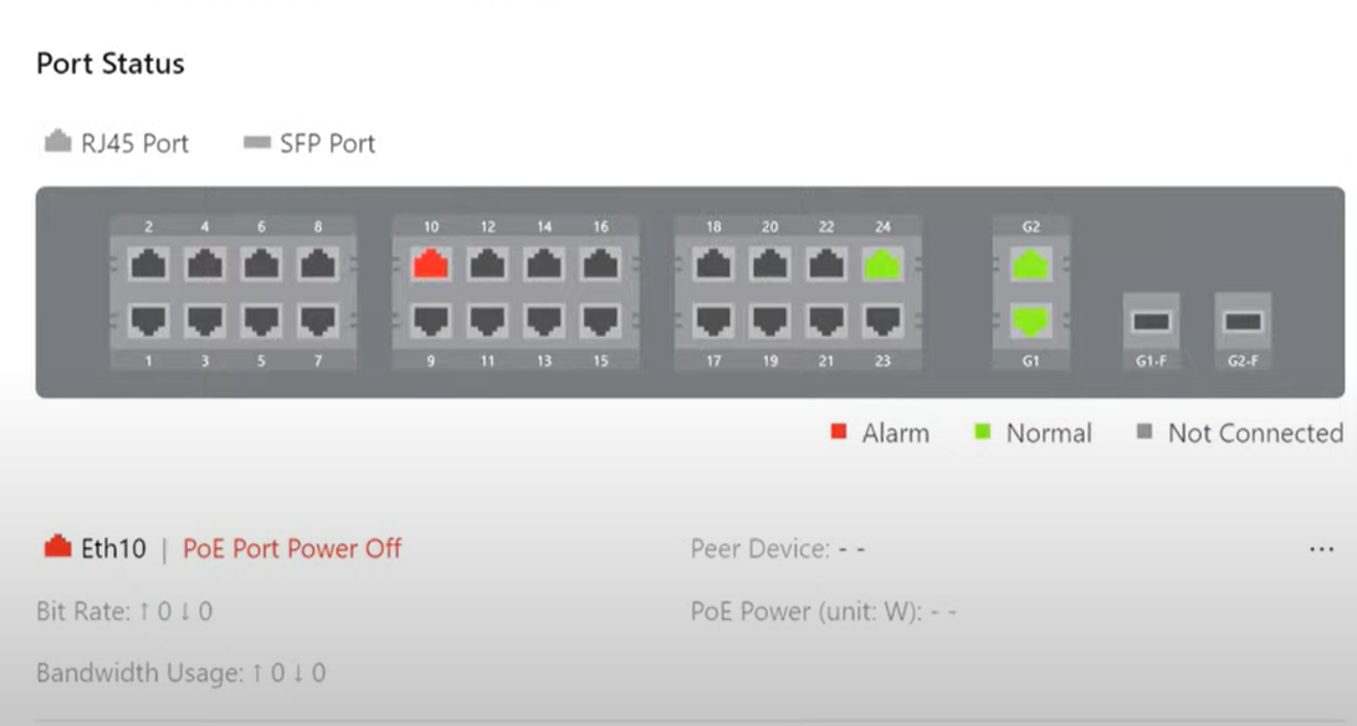1357x726 pixels.
Task: Open the three-dot more options menu
Action: [x=1321, y=550]
